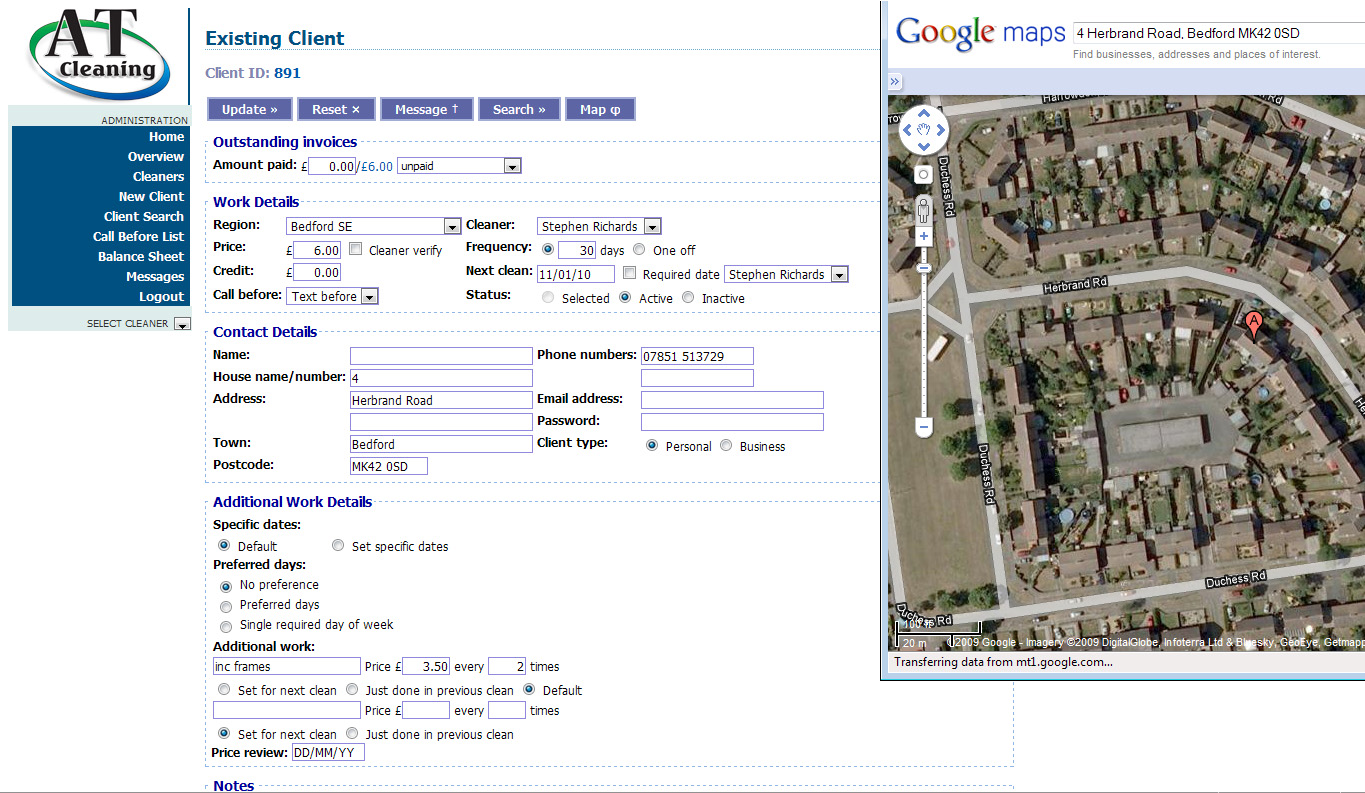Expand the Google Maps side panel arrows
The height and width of the screenshot is (793, 1365).
tap(895, 82)
